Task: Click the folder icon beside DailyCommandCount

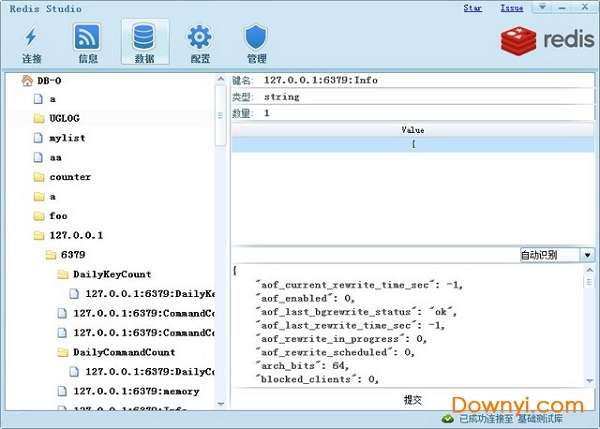Action: pos(63,352)
